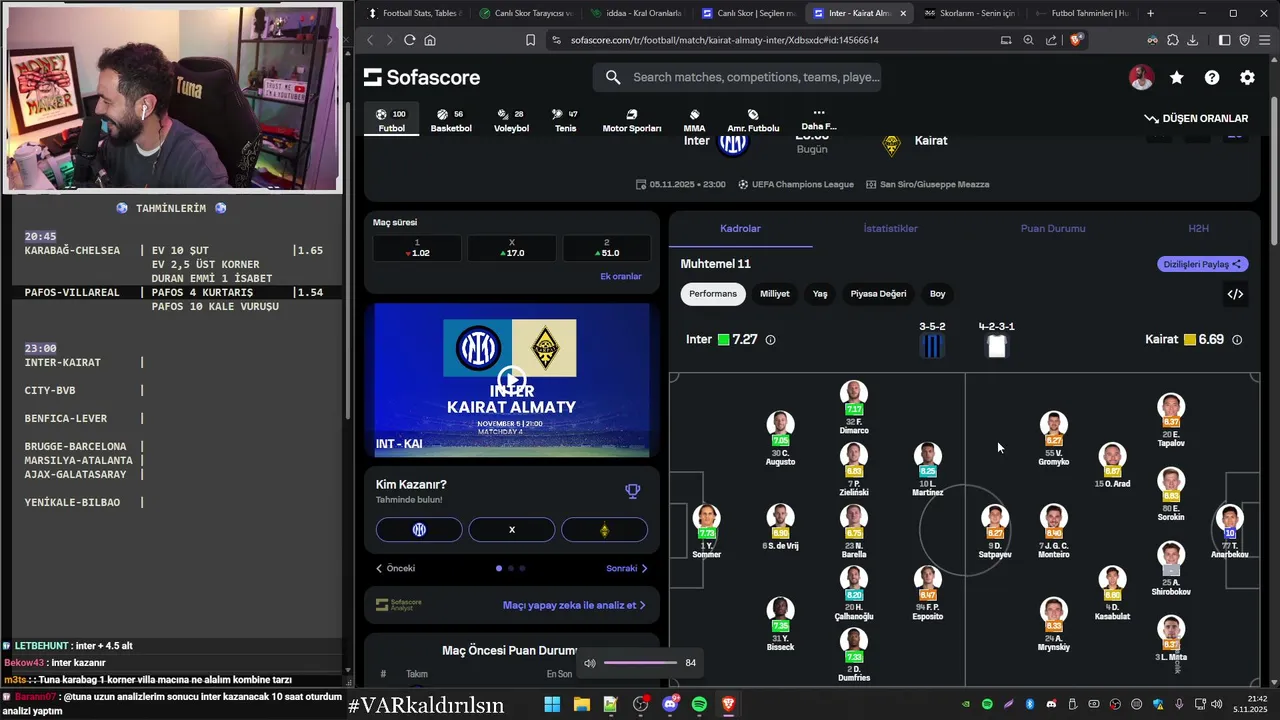Image resolution: width=1280 pixels, height=720 pixels.
Task: Open the browser extensions puzzle icon
Action: point(1173,40)
